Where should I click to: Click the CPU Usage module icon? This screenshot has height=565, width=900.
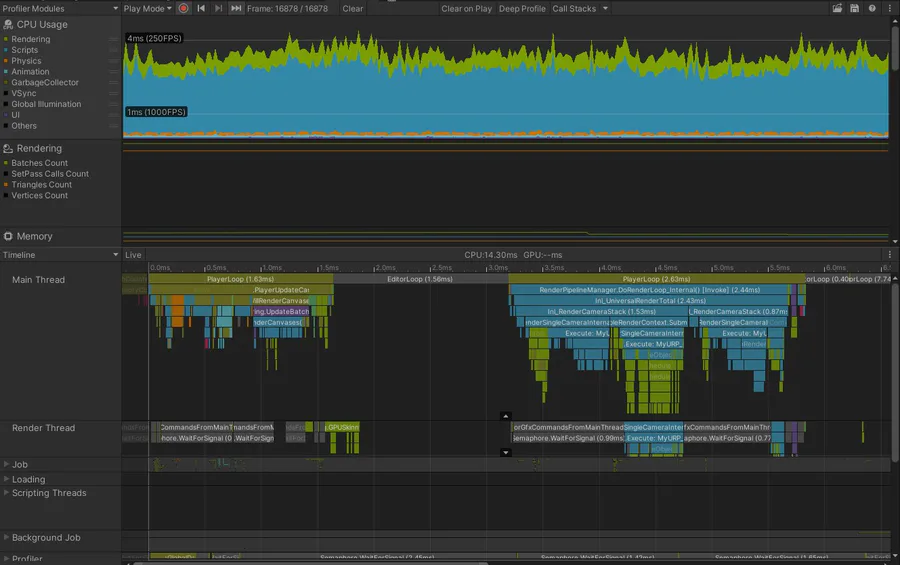click(8, 24)
